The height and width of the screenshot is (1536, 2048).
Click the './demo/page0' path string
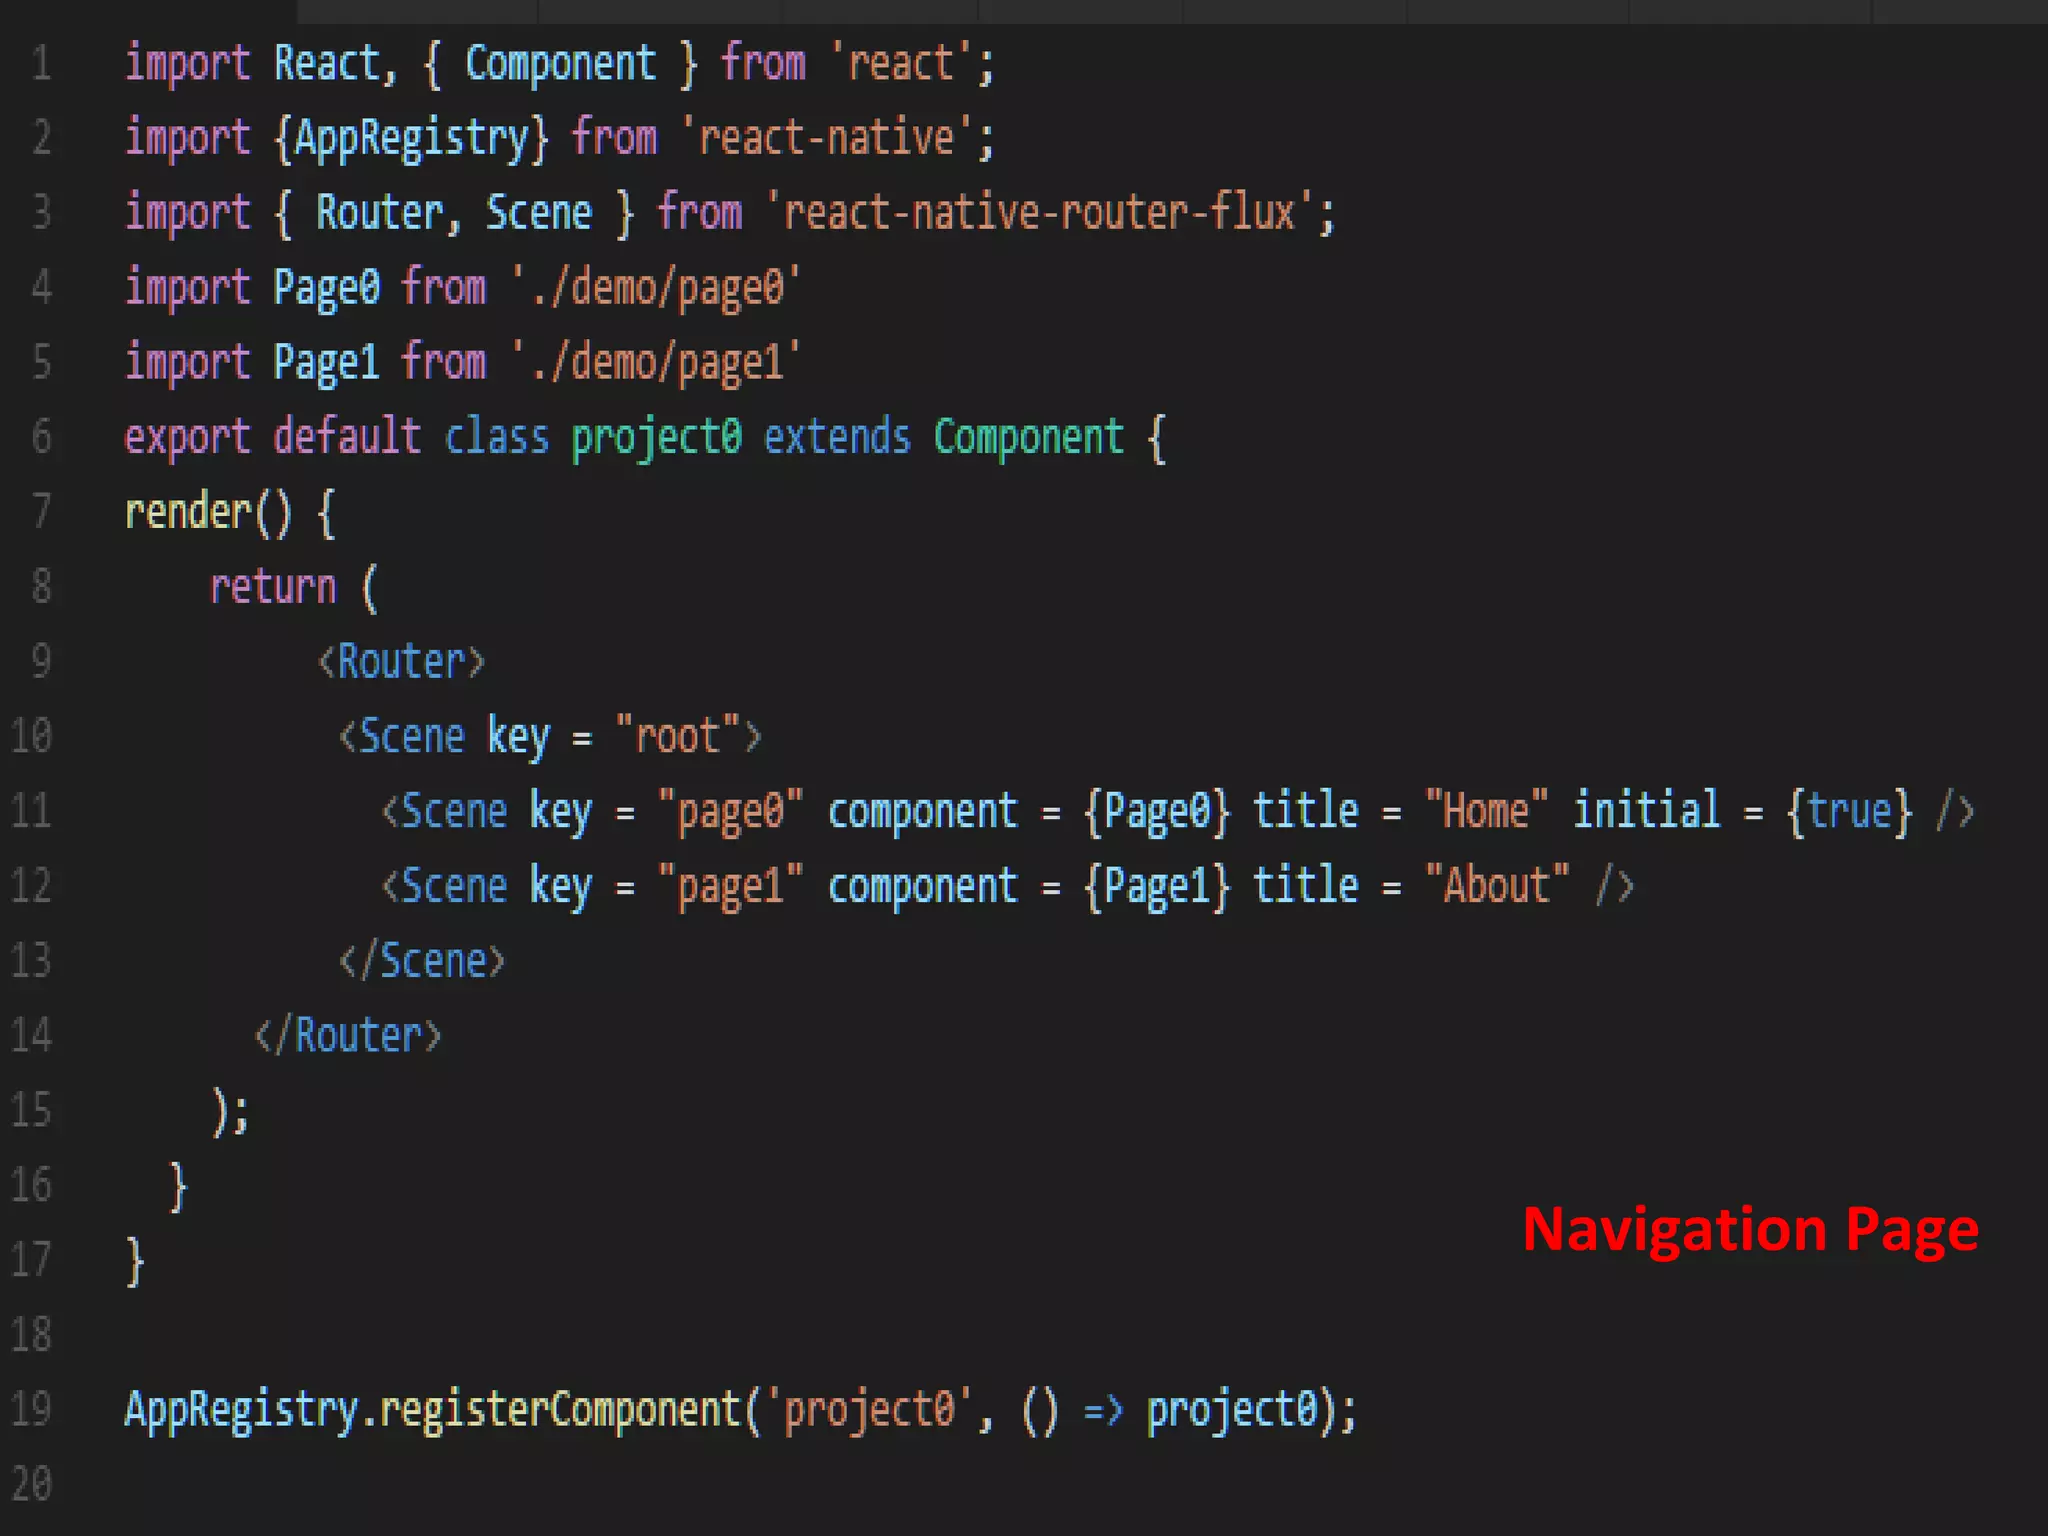pos(656,288)
